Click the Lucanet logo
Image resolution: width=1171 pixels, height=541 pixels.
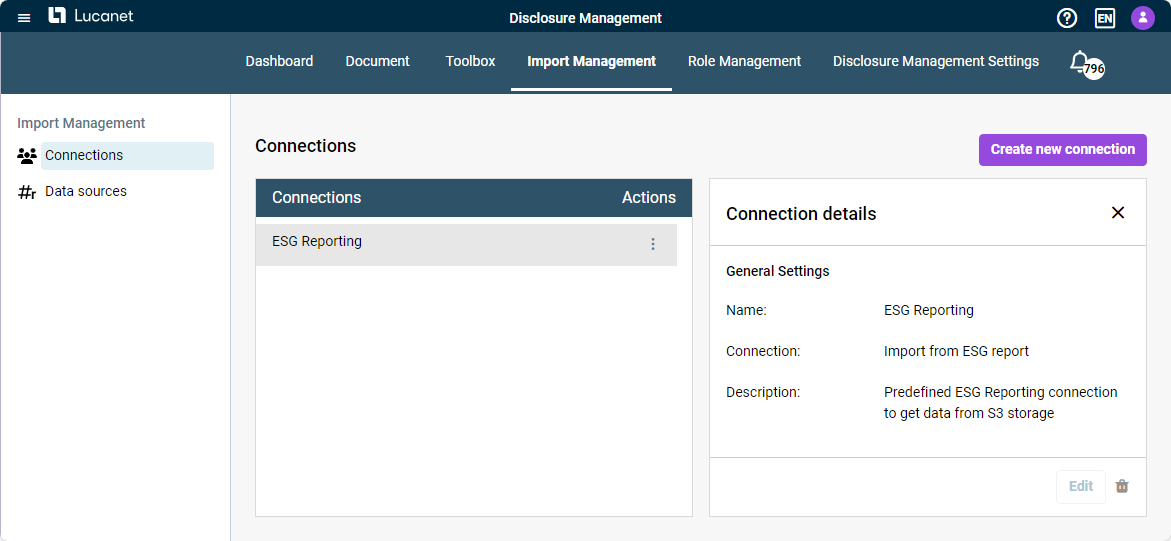(x=90, y=16)
